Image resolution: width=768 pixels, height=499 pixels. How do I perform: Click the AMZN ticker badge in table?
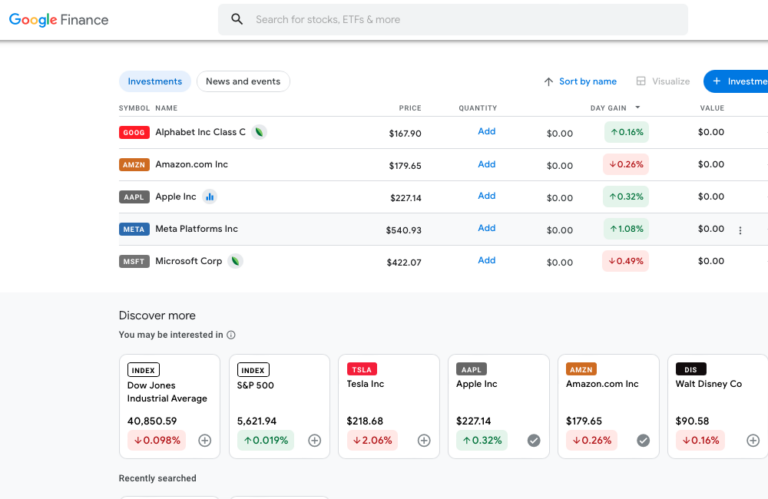point(134,165)
